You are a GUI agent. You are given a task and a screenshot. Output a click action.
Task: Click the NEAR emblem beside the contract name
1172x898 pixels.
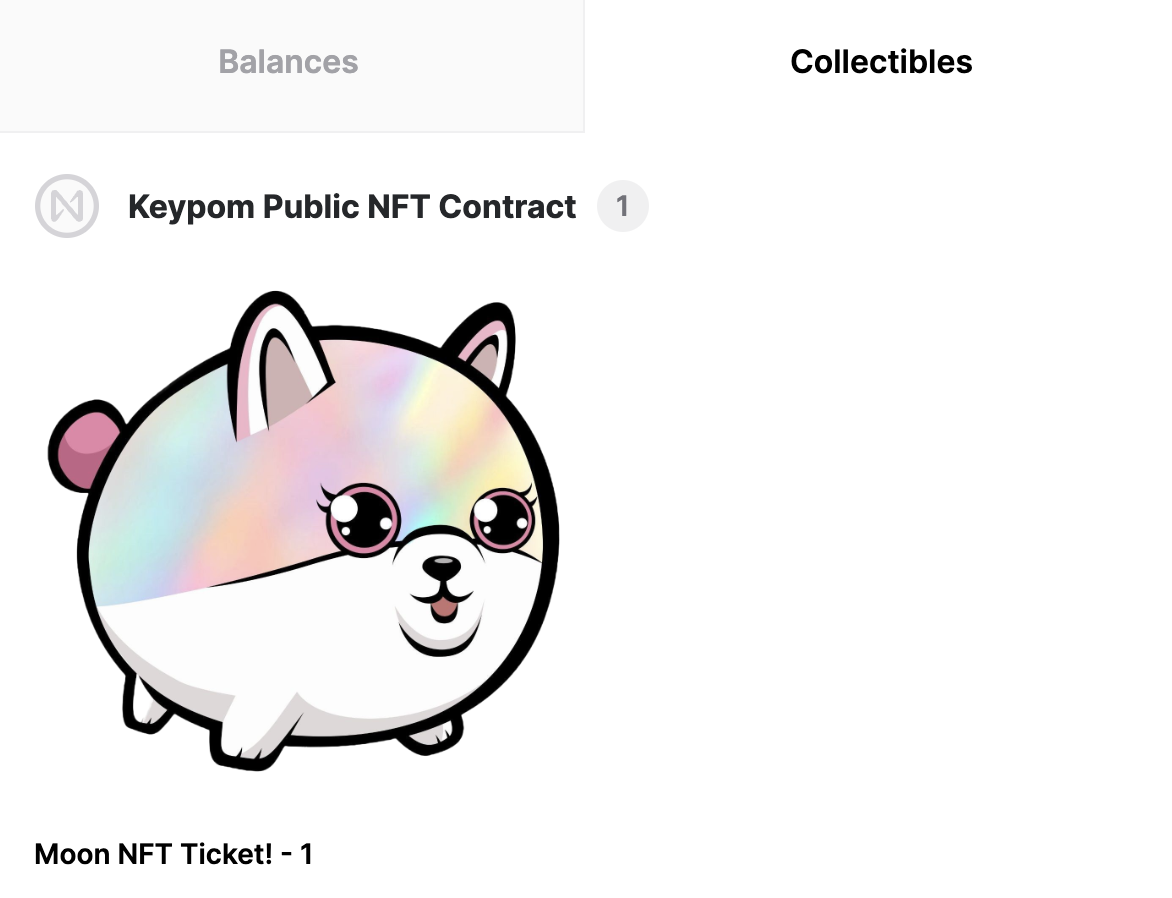67,205
